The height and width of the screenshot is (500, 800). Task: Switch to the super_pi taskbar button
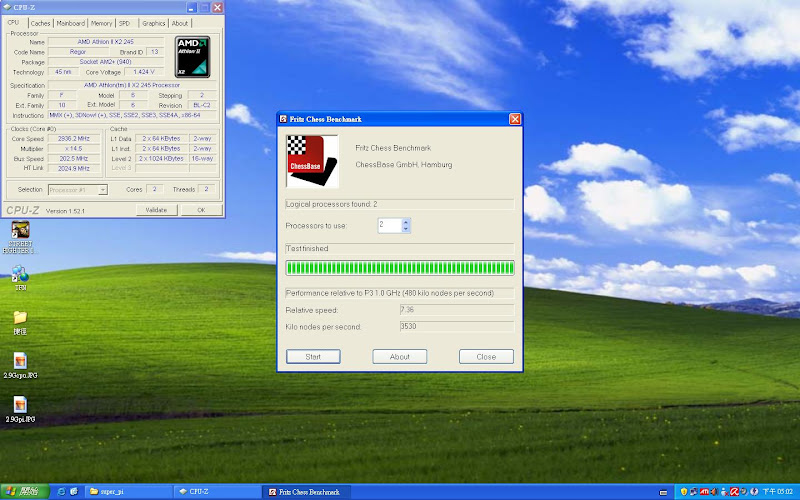129,492
